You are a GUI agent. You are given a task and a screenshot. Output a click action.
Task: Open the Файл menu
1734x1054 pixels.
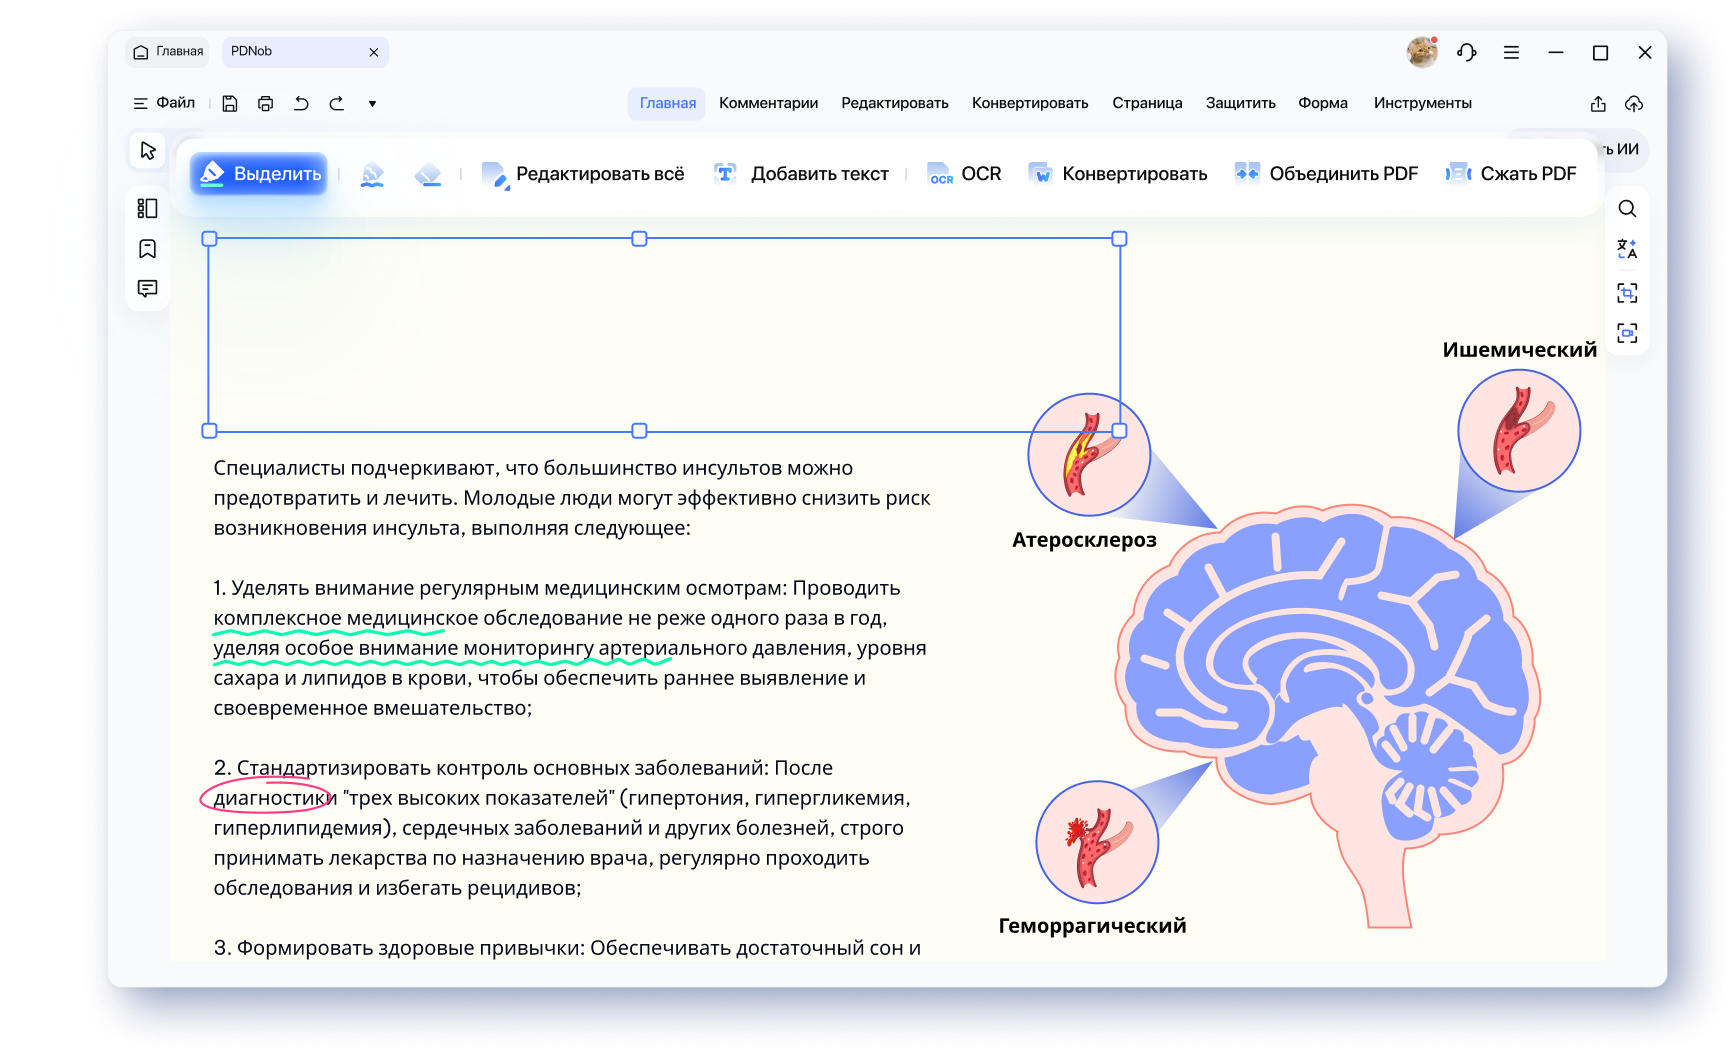point(165,103)
